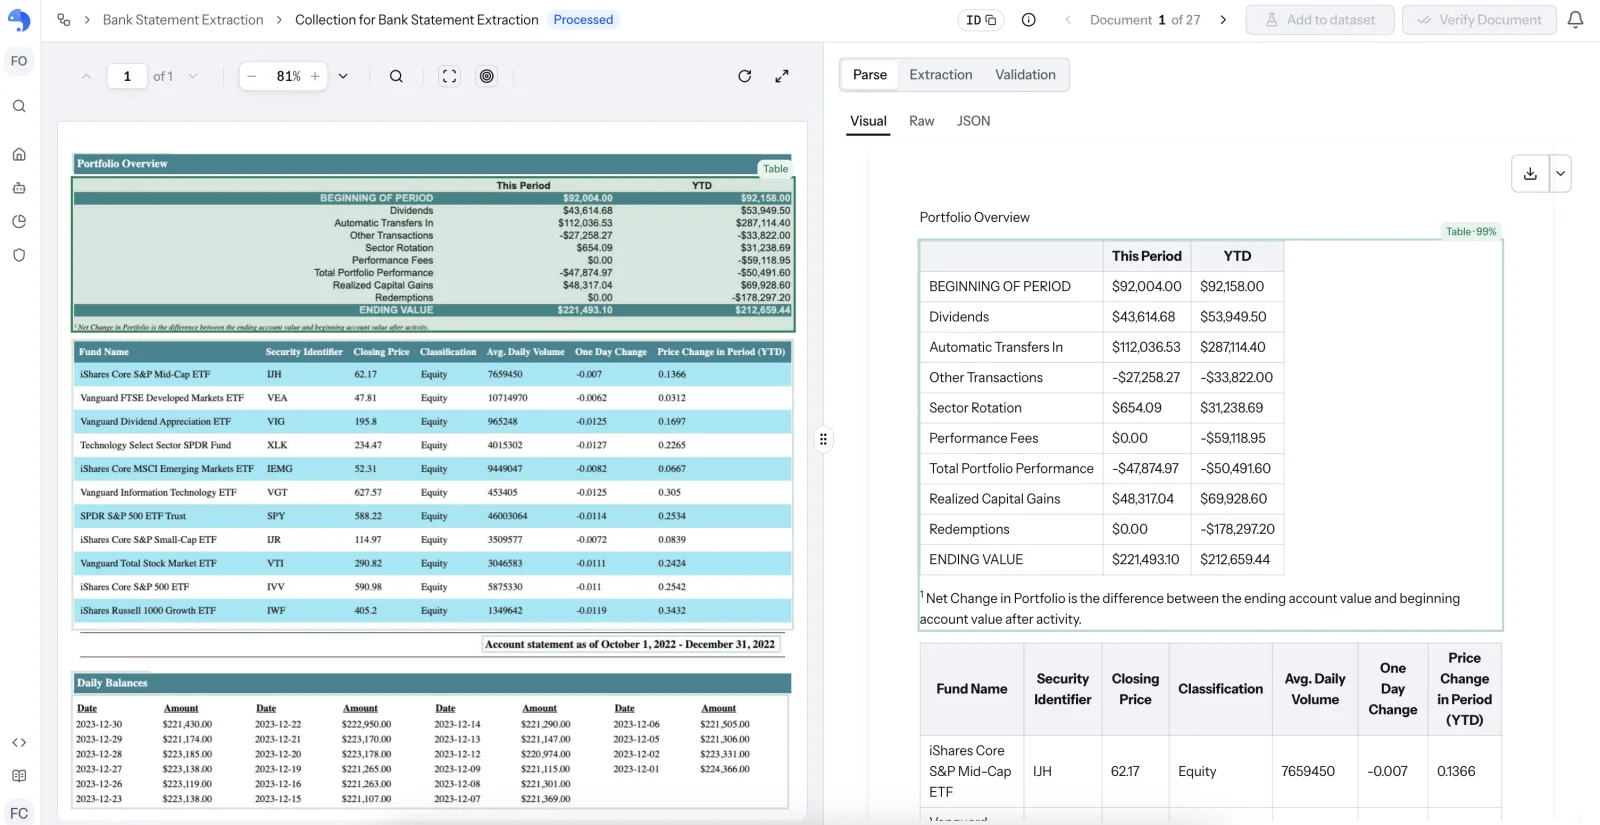Image resolution: width=1600 pixels, height=825 pixels.
Task: Open the pie chart analytics icon
Action: 19,222
